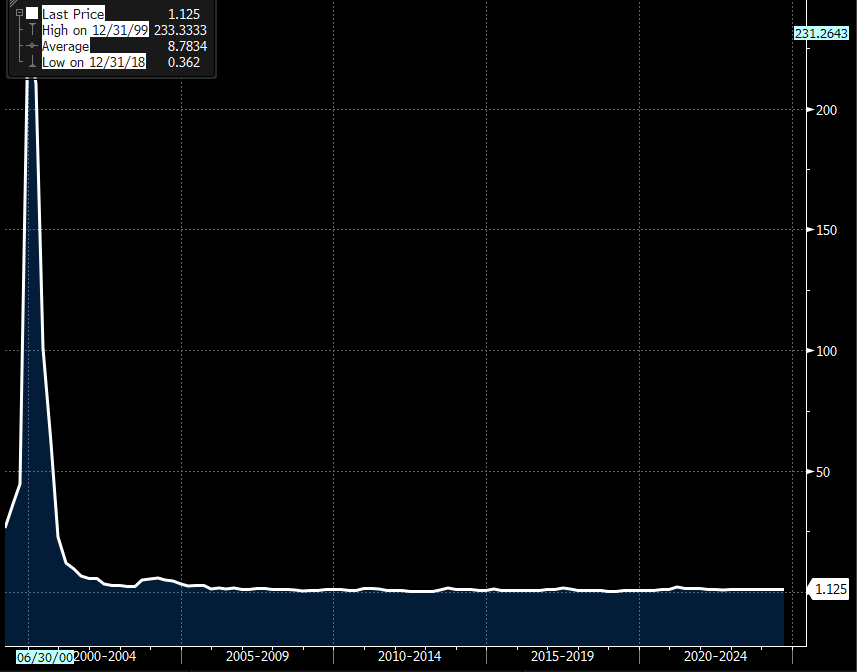The width and height of the screenshot is (857, 672).
Task: Click the 2010-2014 x-axis label
Action: (409, 656)
